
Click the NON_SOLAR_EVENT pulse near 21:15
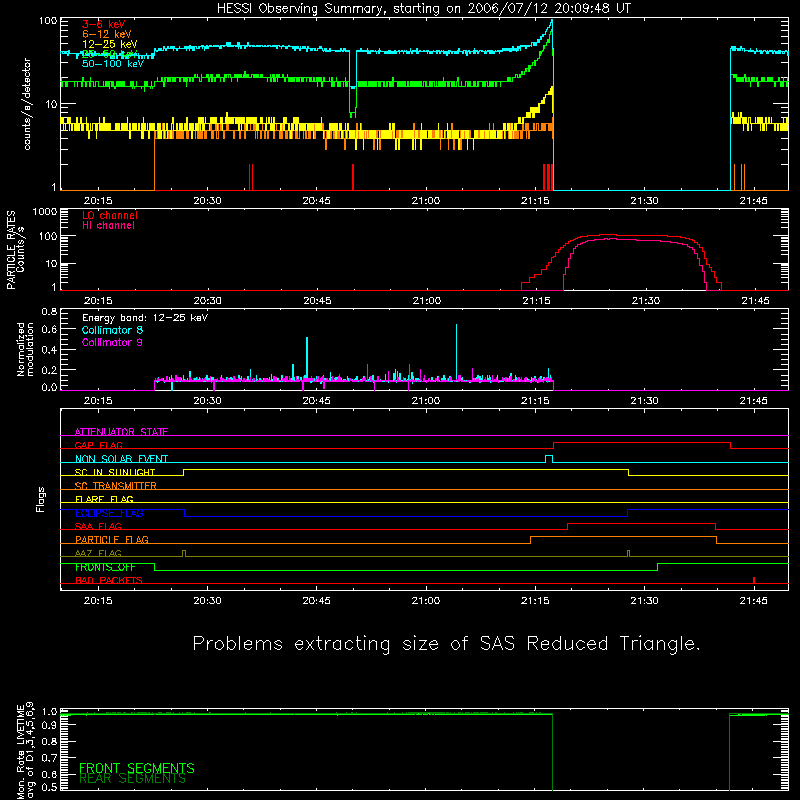549,459
